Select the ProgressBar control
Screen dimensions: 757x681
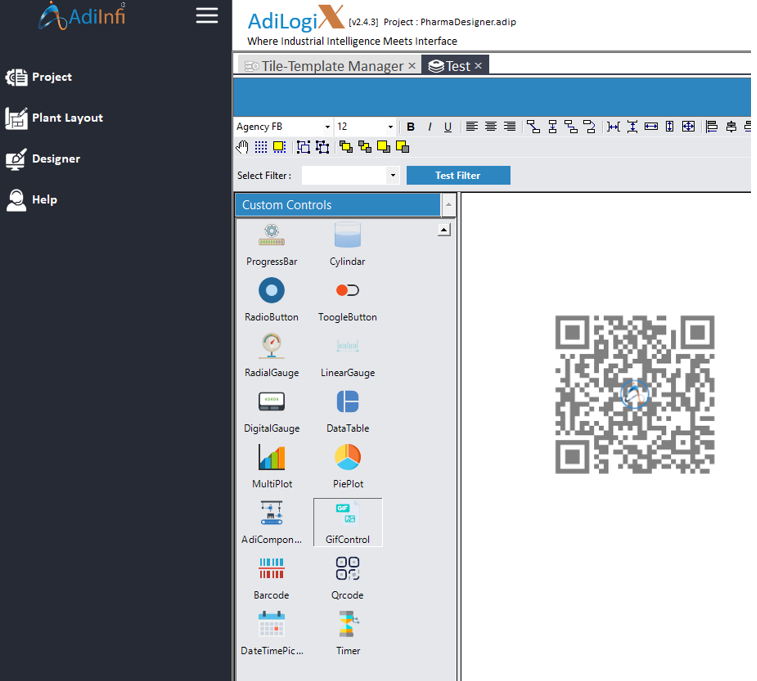pos(272,245)
